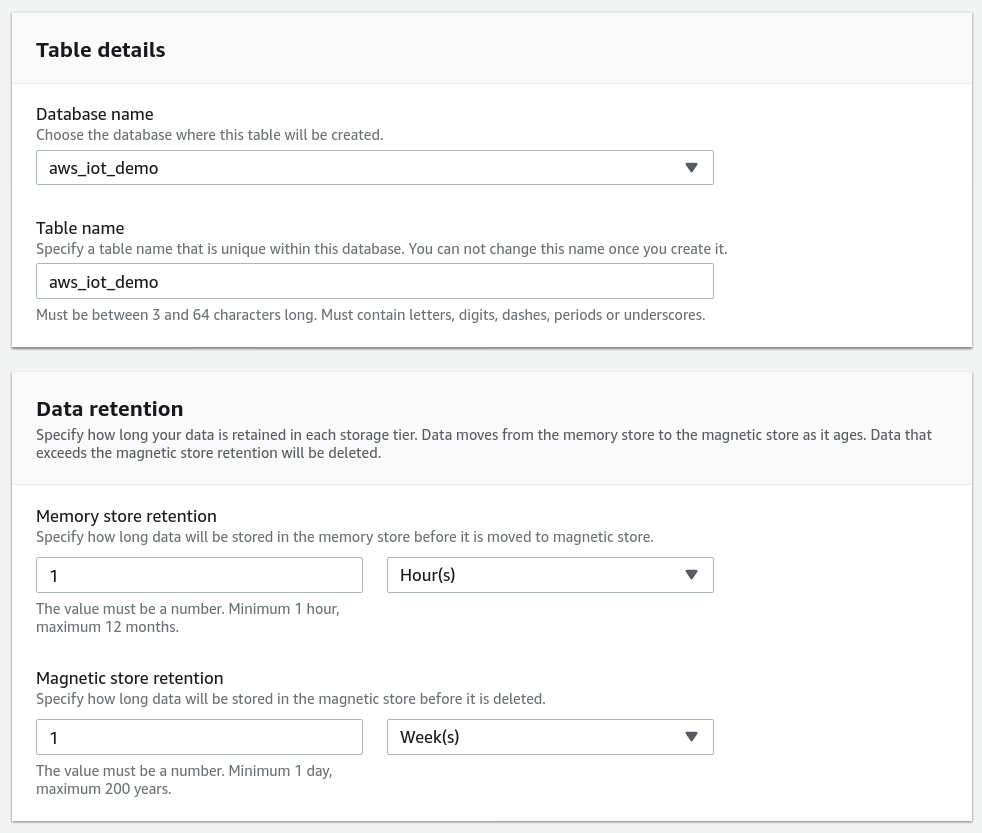Click the Table details section header
Screen dimensions: 982x833
tap(100, 49)
